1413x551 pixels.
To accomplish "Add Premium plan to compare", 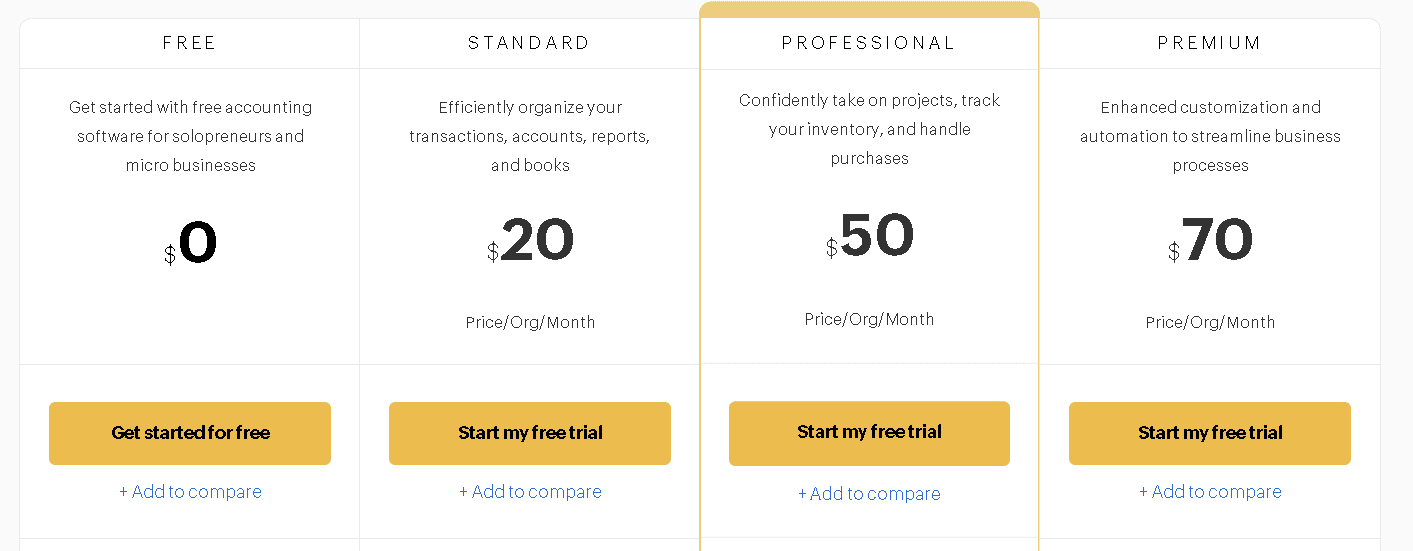I will [1210, 491].
